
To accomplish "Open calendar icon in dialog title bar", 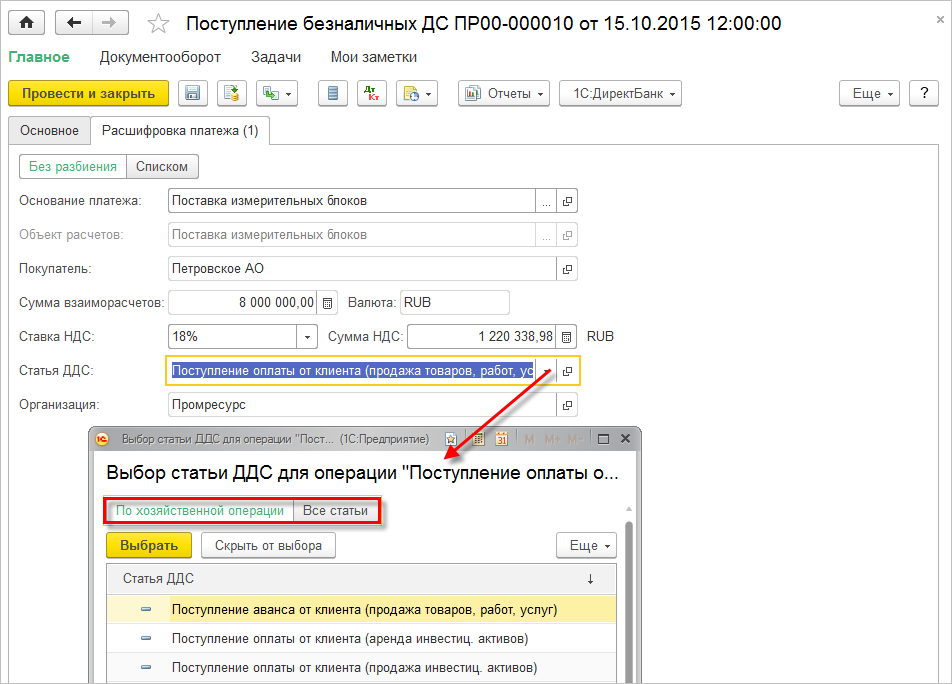I will coord(501,439).
